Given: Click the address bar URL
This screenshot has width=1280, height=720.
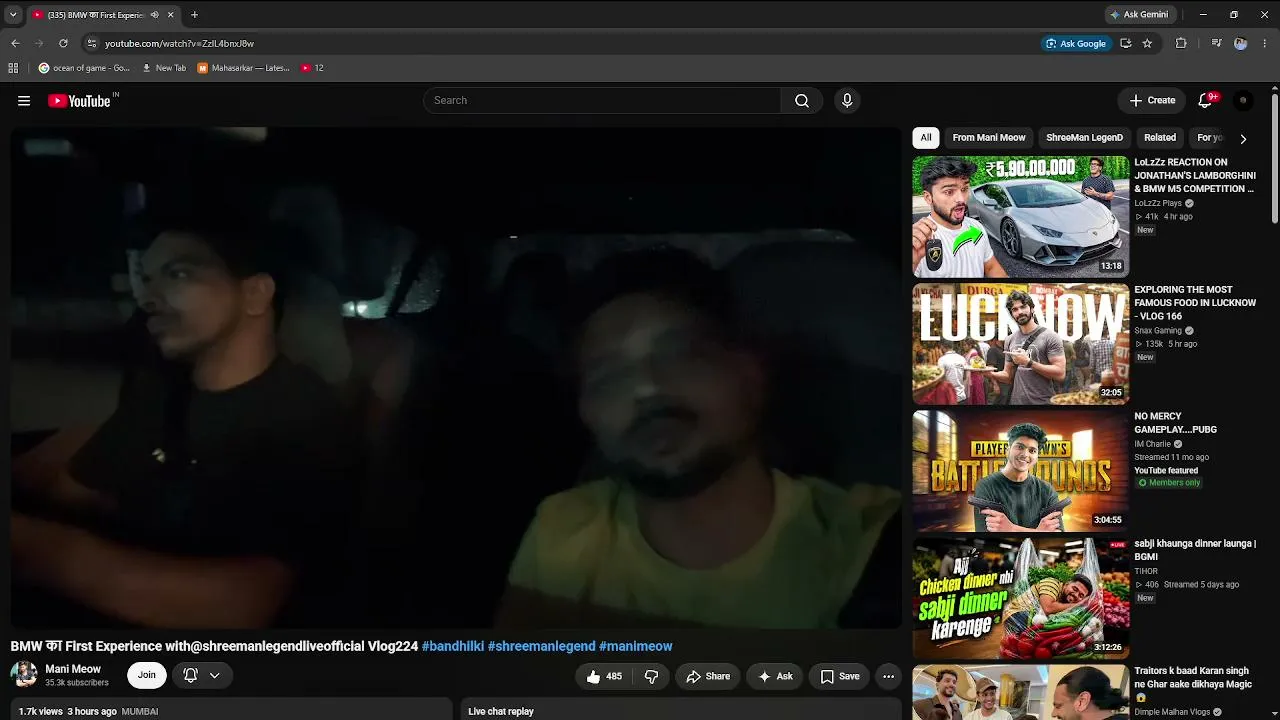Looking at the screenshot, I should click(180, 43).
